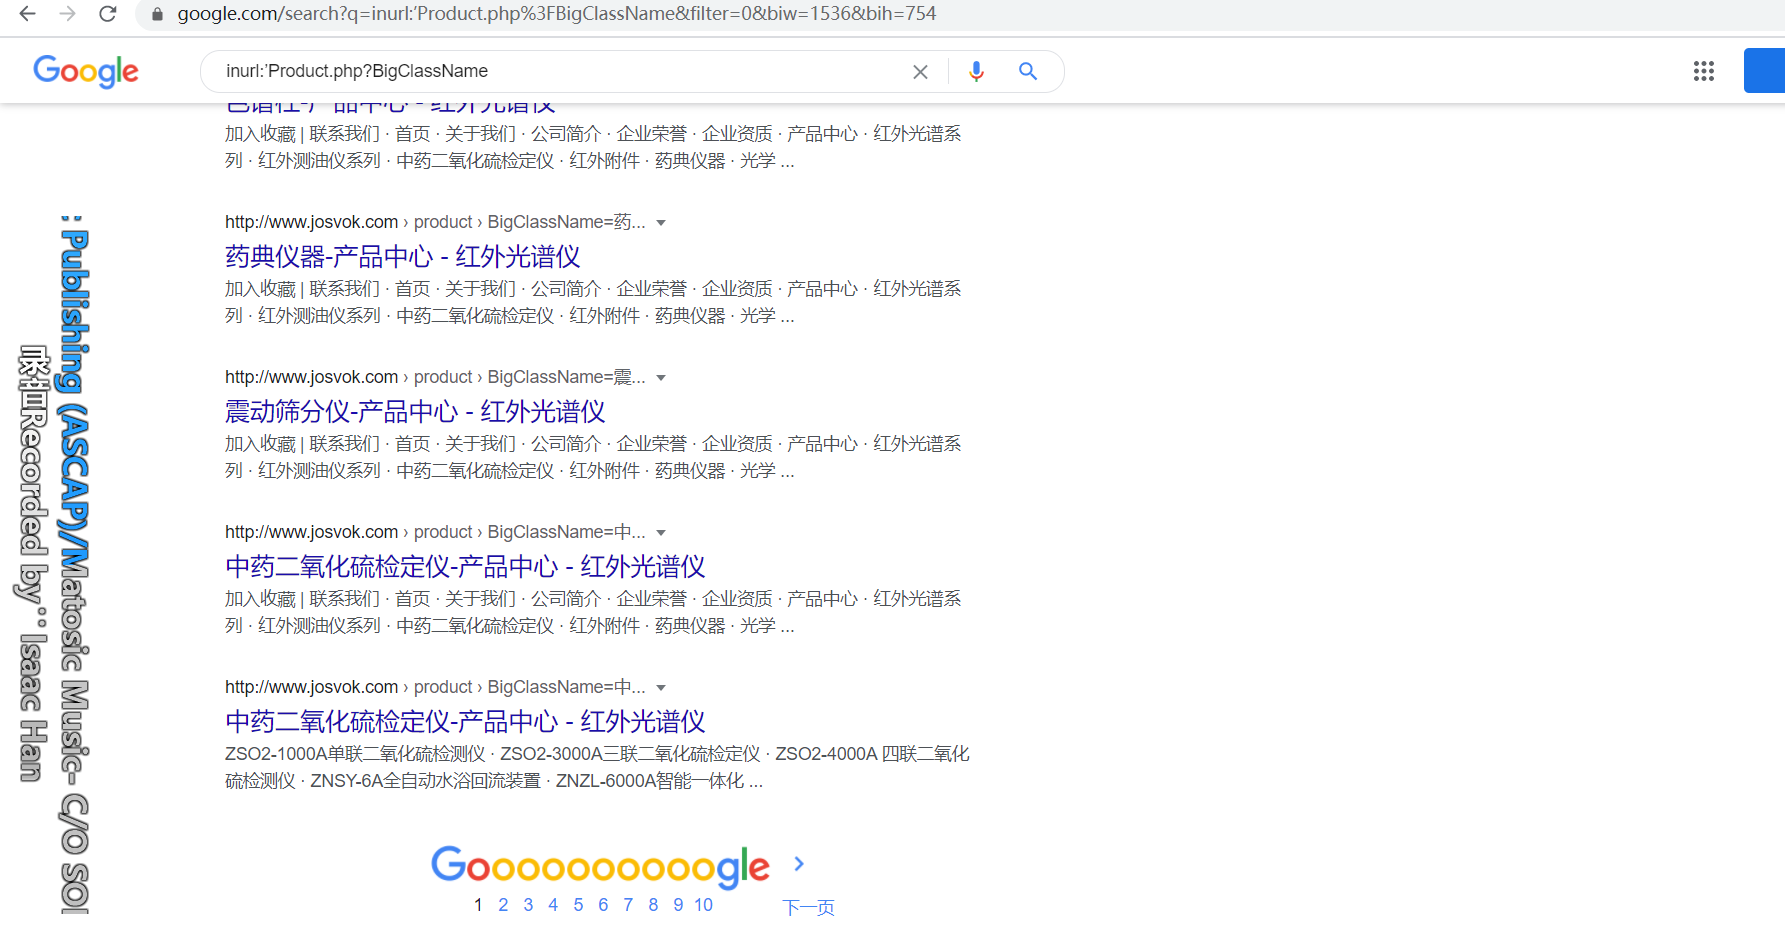1785x933 pixels.
Task: Click the browser back arrow
Action: click(27, 14)
